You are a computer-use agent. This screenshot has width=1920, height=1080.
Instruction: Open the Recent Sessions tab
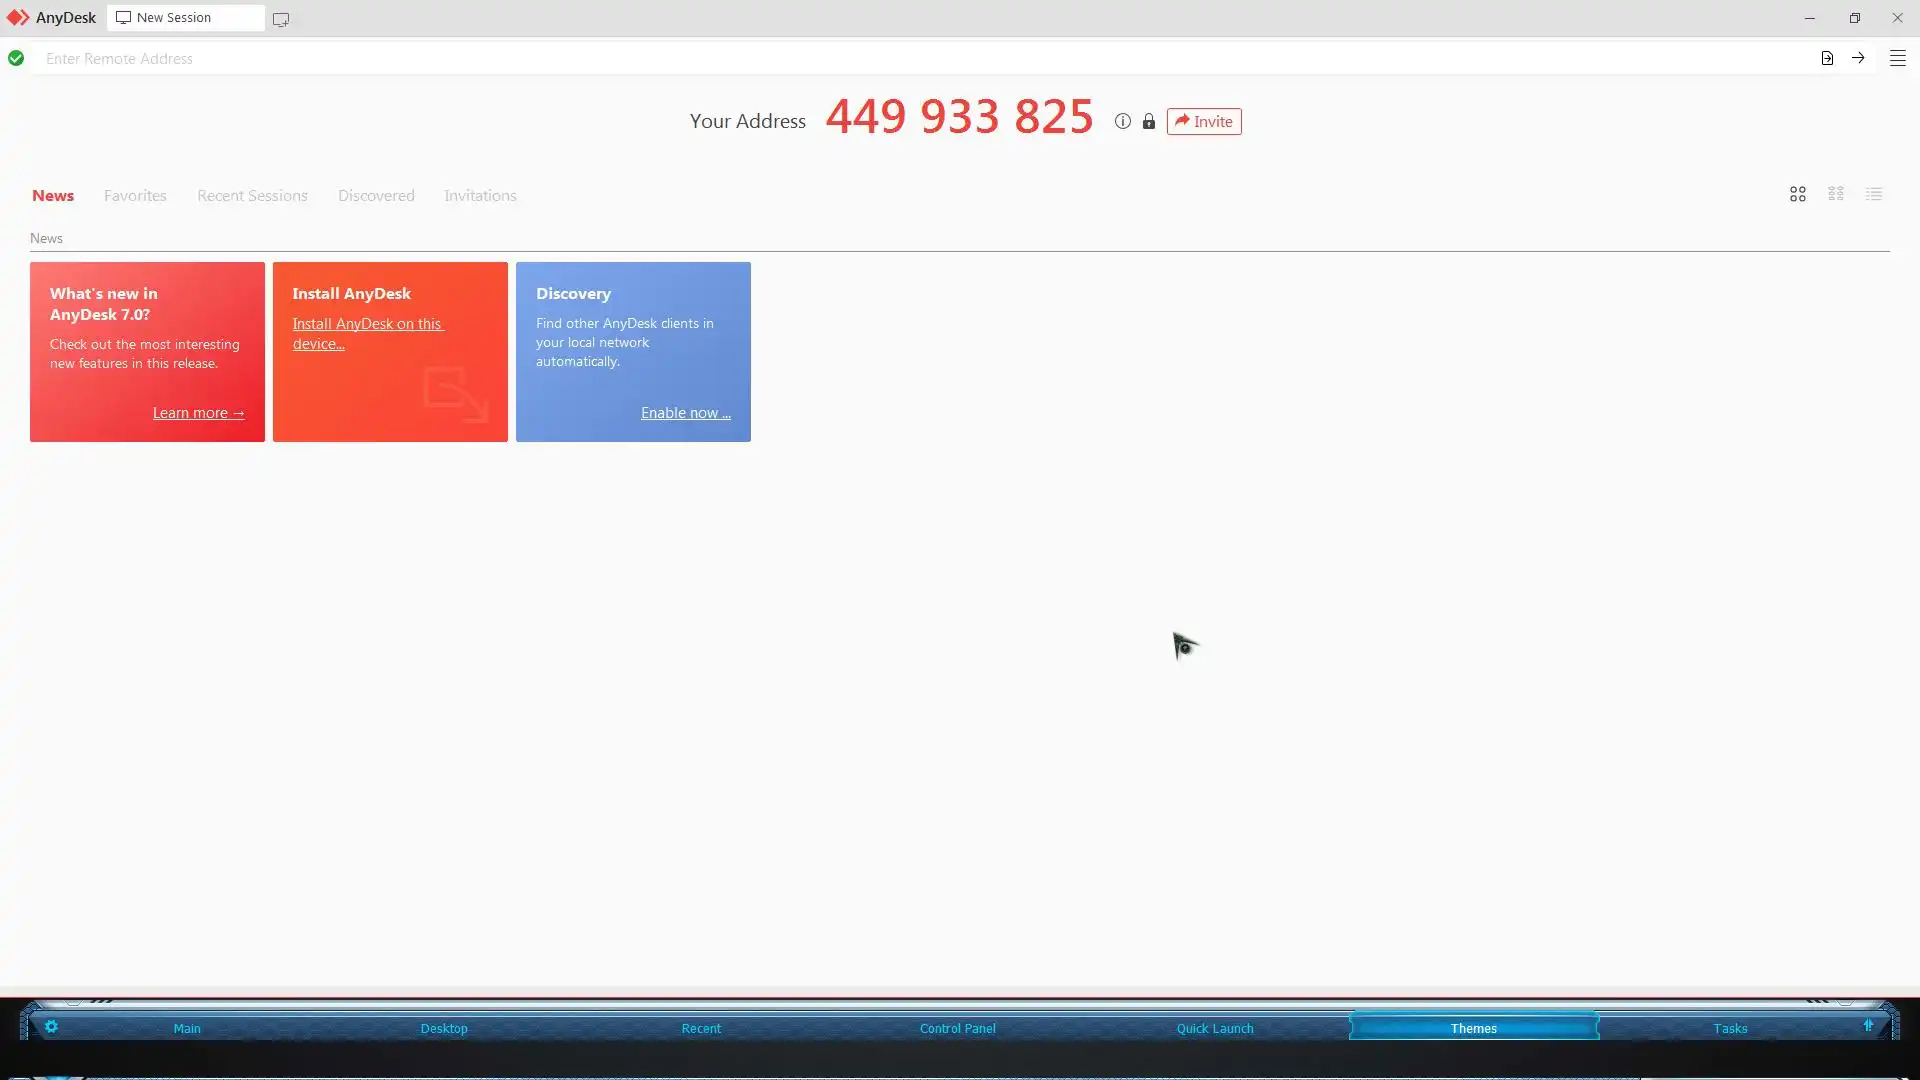(x=252, y=195)
